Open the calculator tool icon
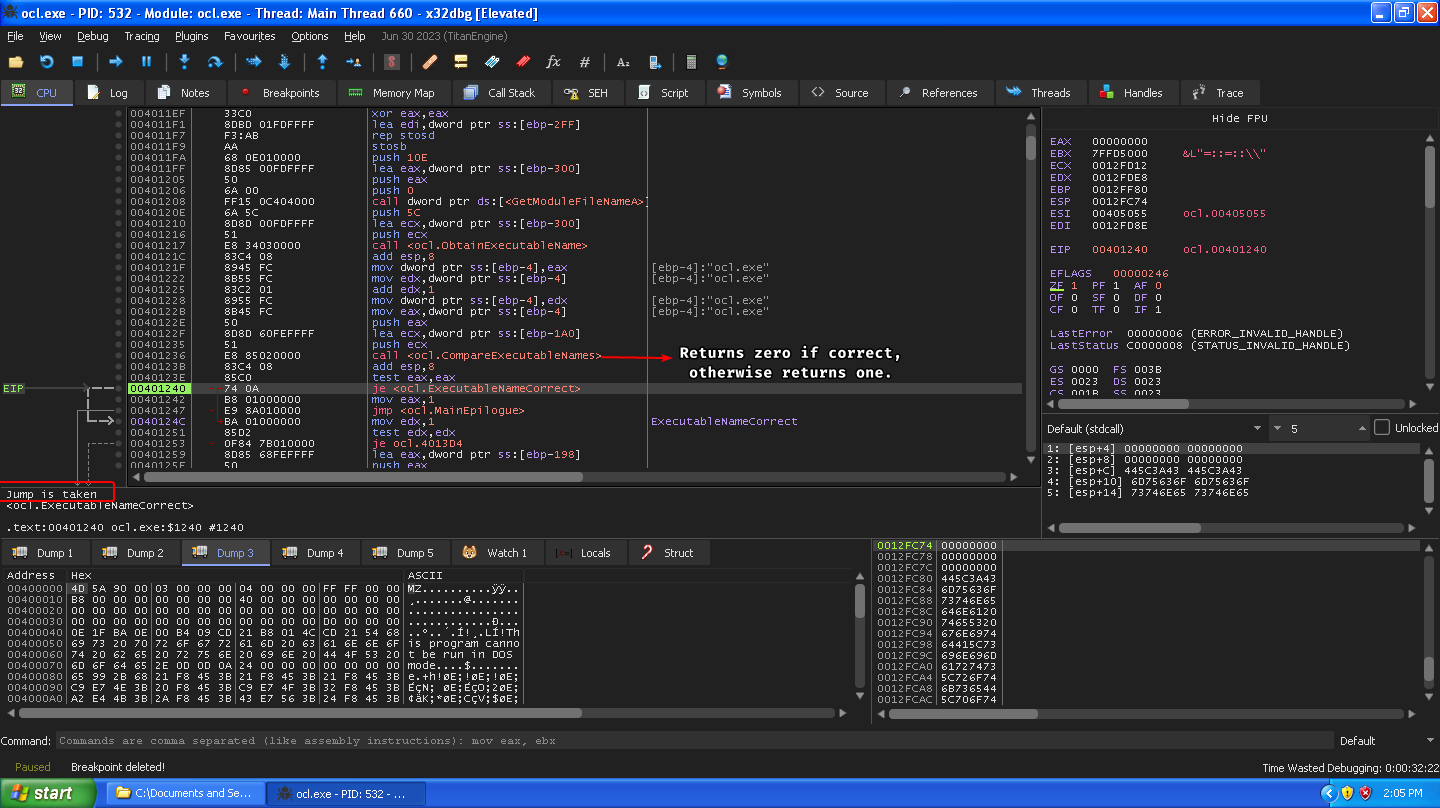This screenshot has height=808, width=1440. [690, 62]
